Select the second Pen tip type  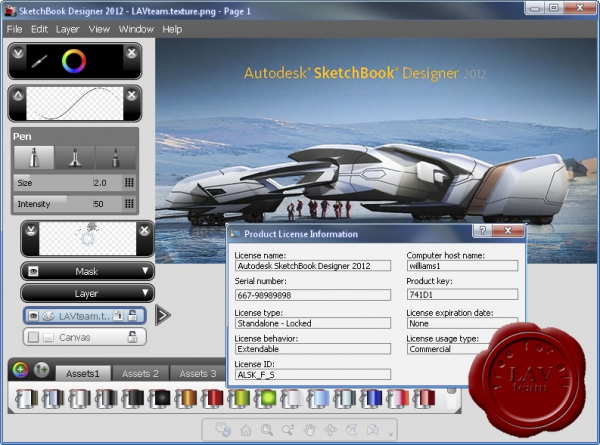pyautogui.click(x=75, y=157)
